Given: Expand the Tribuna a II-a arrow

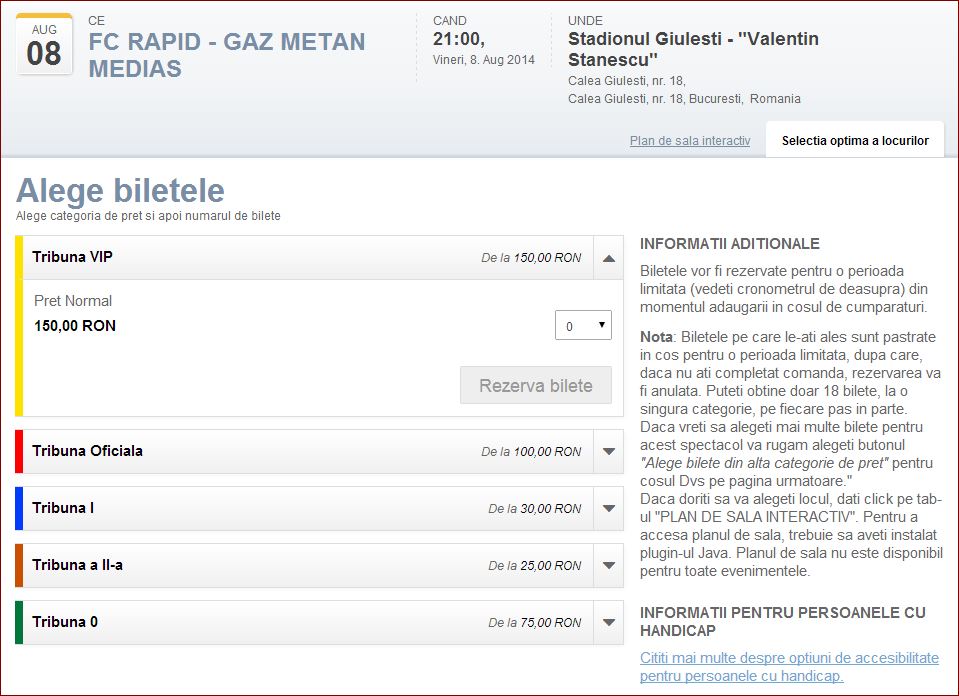Looking at the screenshot, I should [x=609, y=565].
